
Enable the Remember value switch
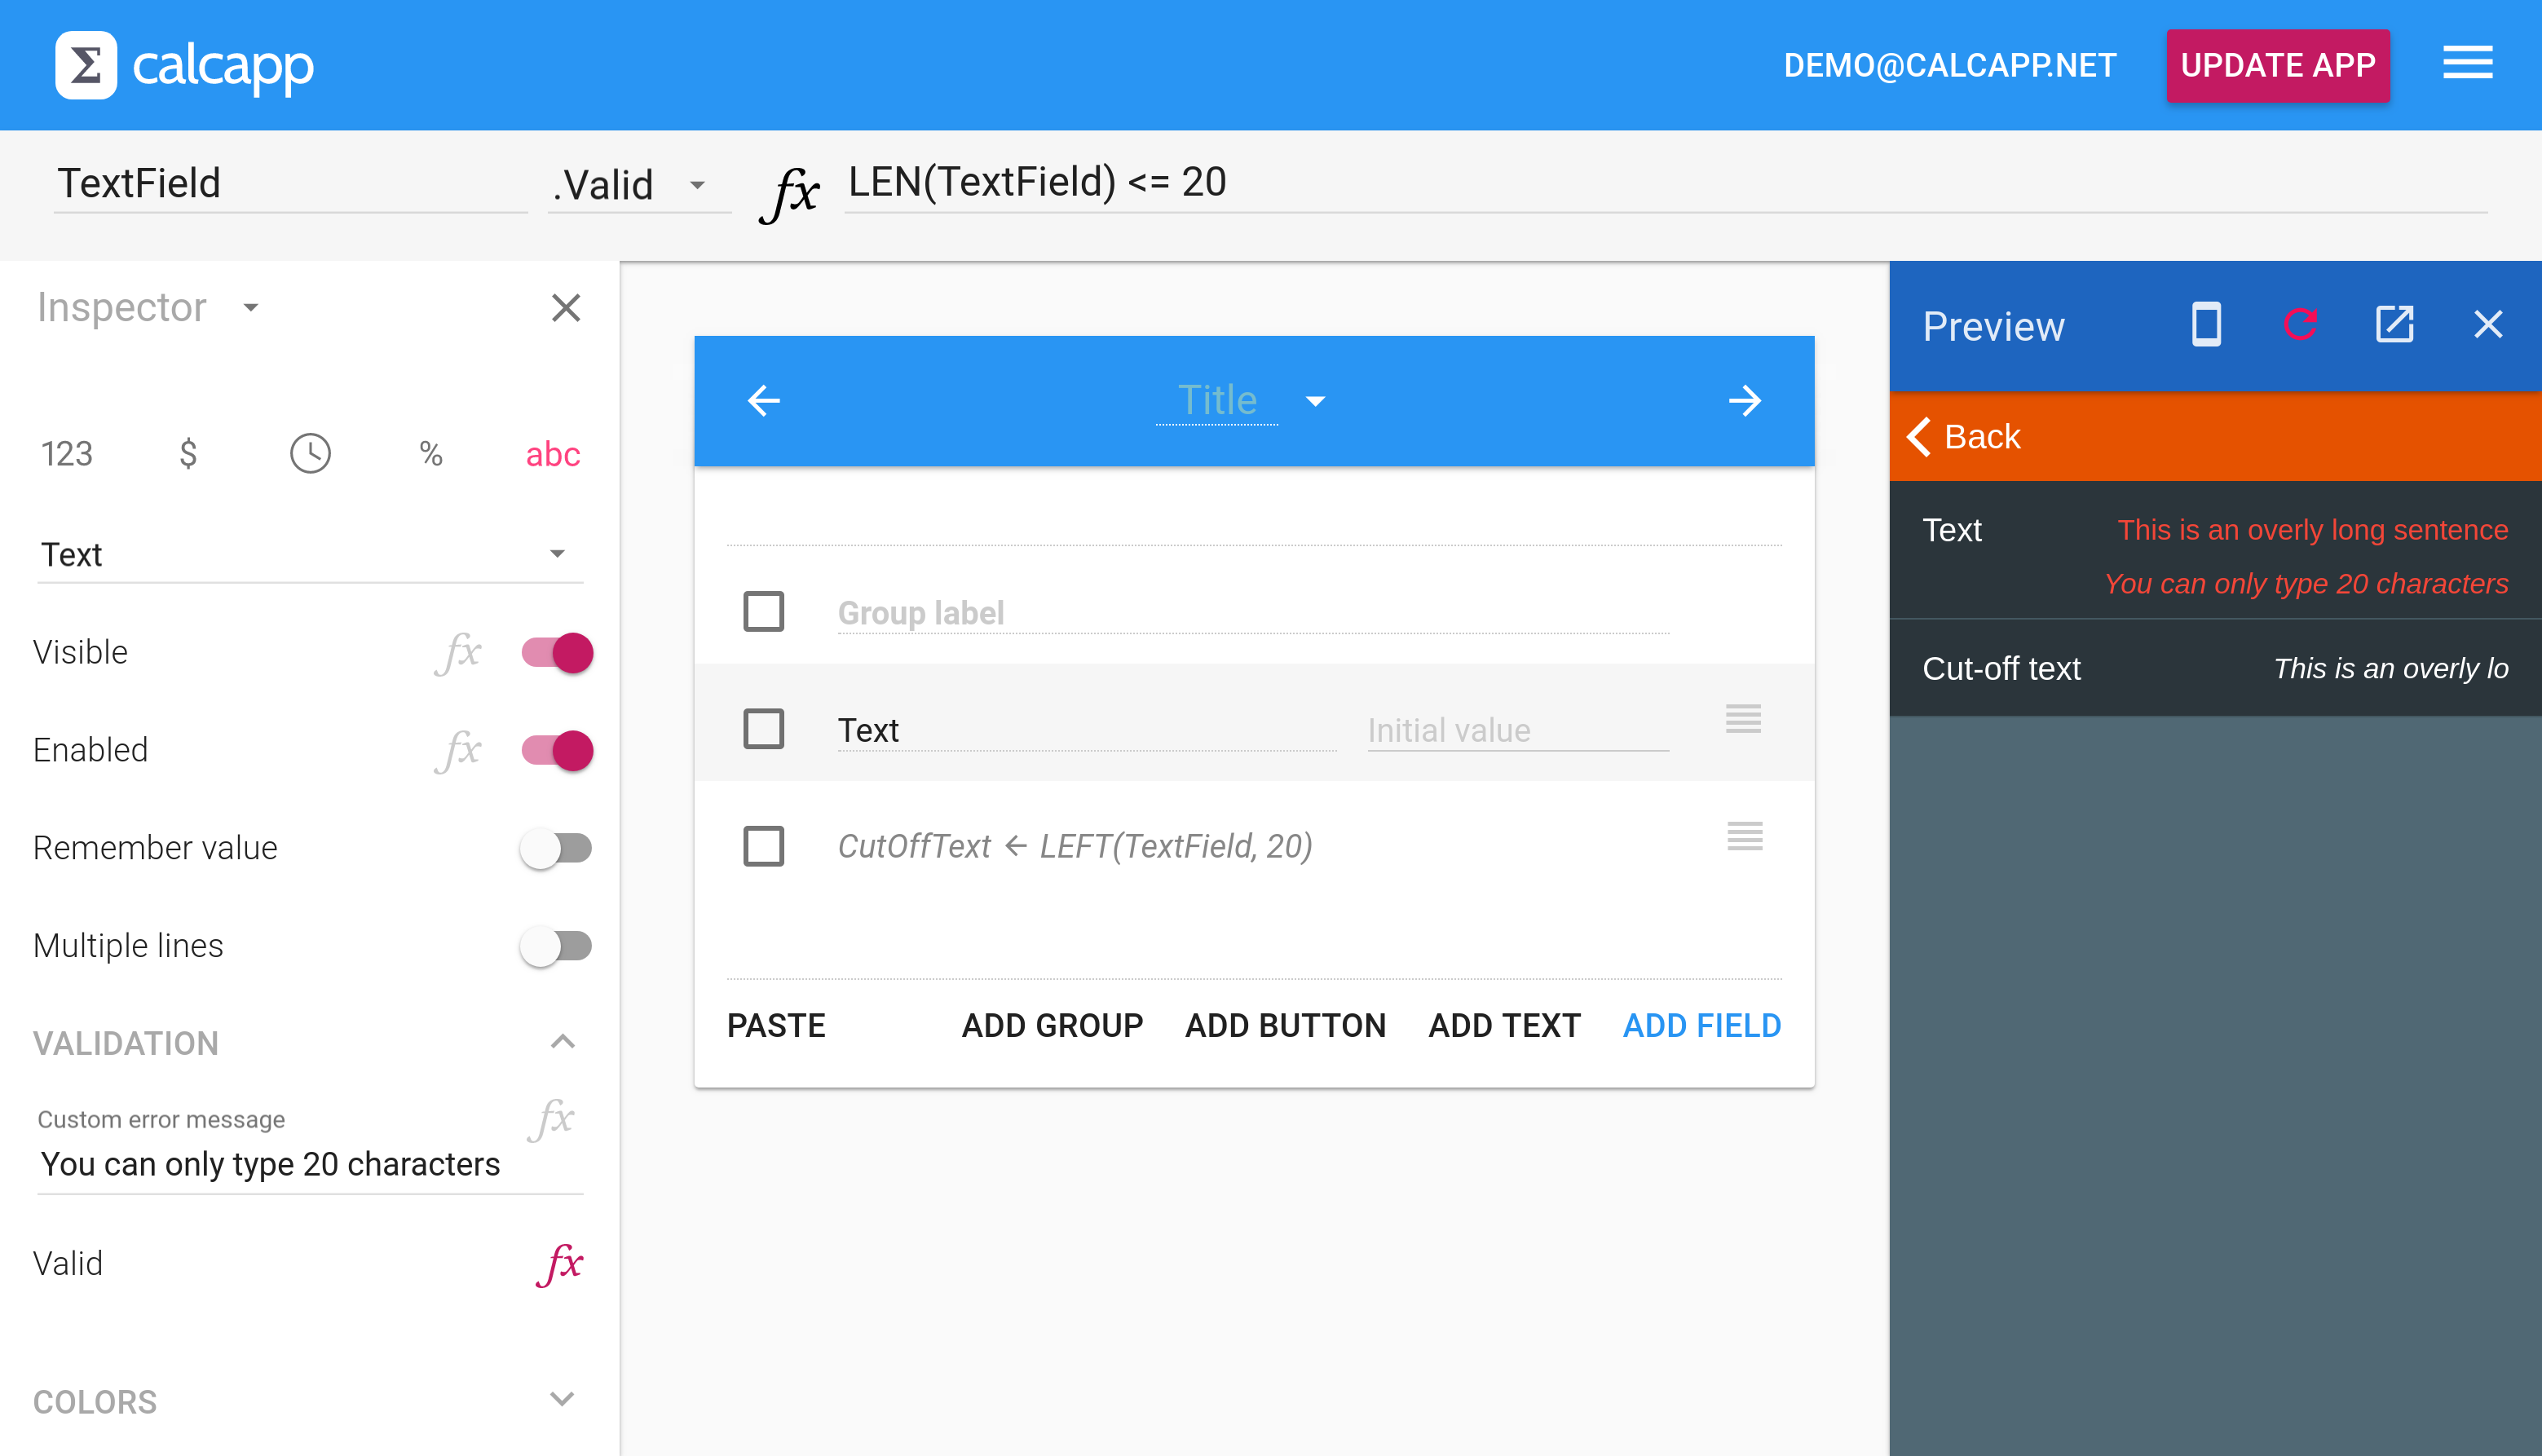coord(556,847)
